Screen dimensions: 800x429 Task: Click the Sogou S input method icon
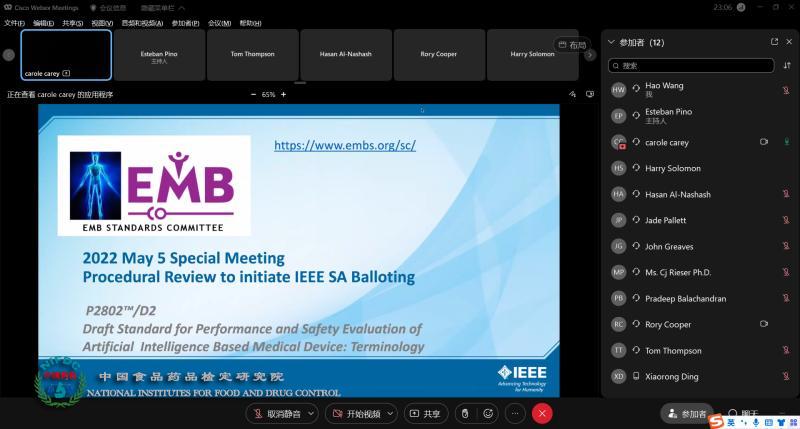point(716,421)
